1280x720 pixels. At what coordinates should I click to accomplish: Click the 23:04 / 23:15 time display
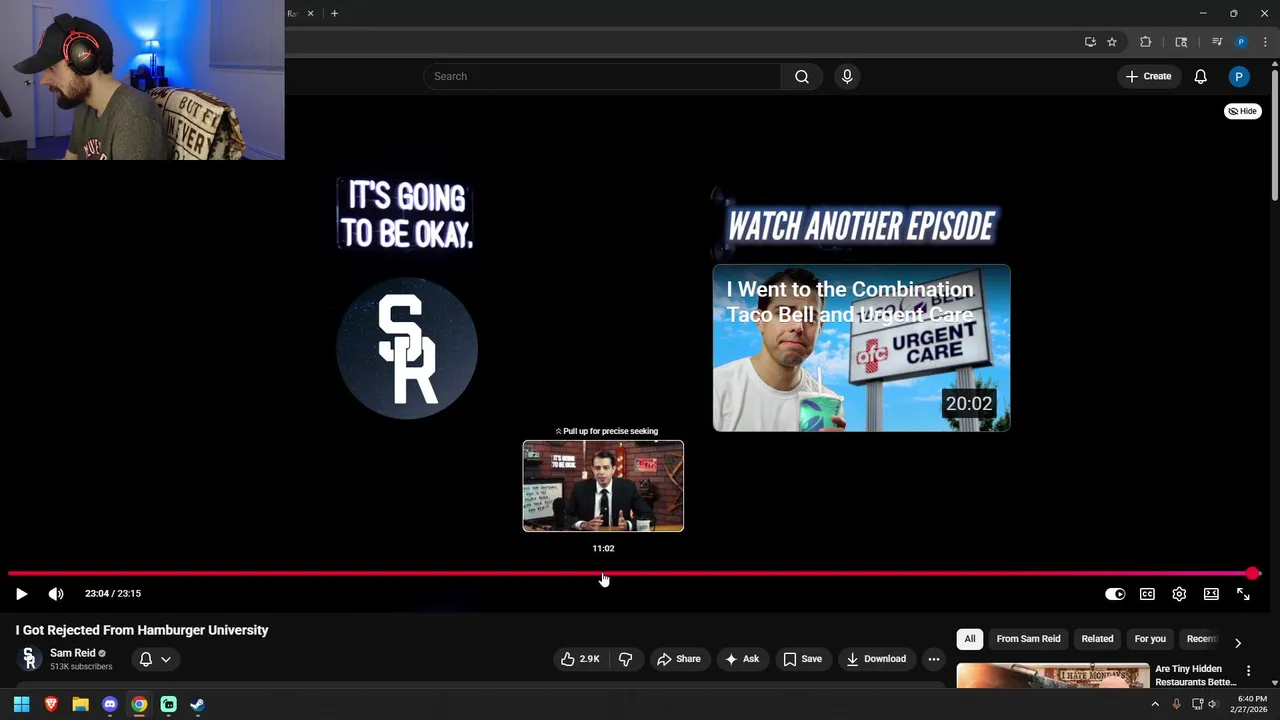113,594
